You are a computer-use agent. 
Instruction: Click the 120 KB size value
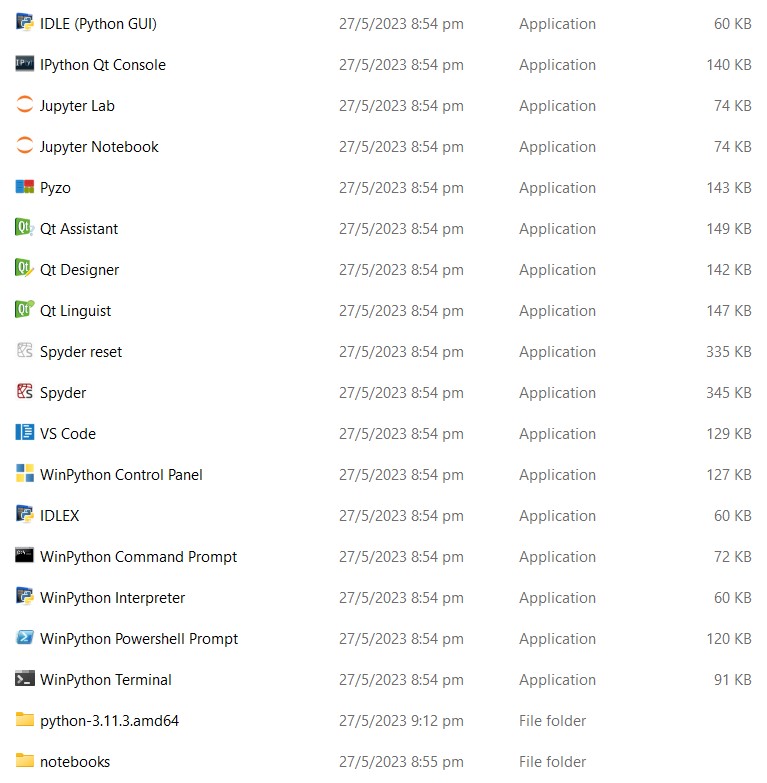pos(729,639)
